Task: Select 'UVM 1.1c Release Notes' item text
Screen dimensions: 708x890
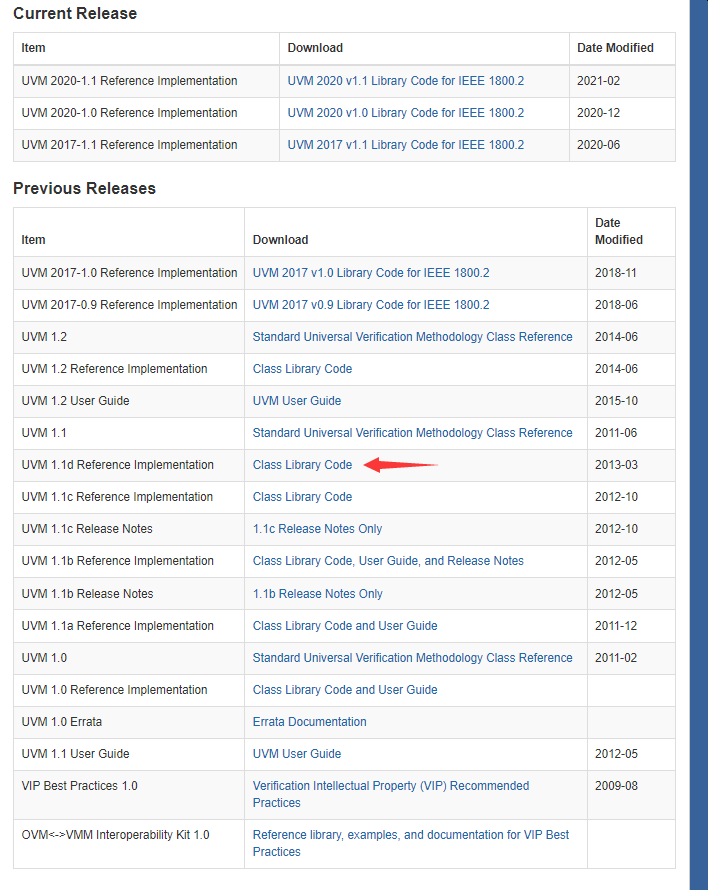Action: (x=87, y=528)
